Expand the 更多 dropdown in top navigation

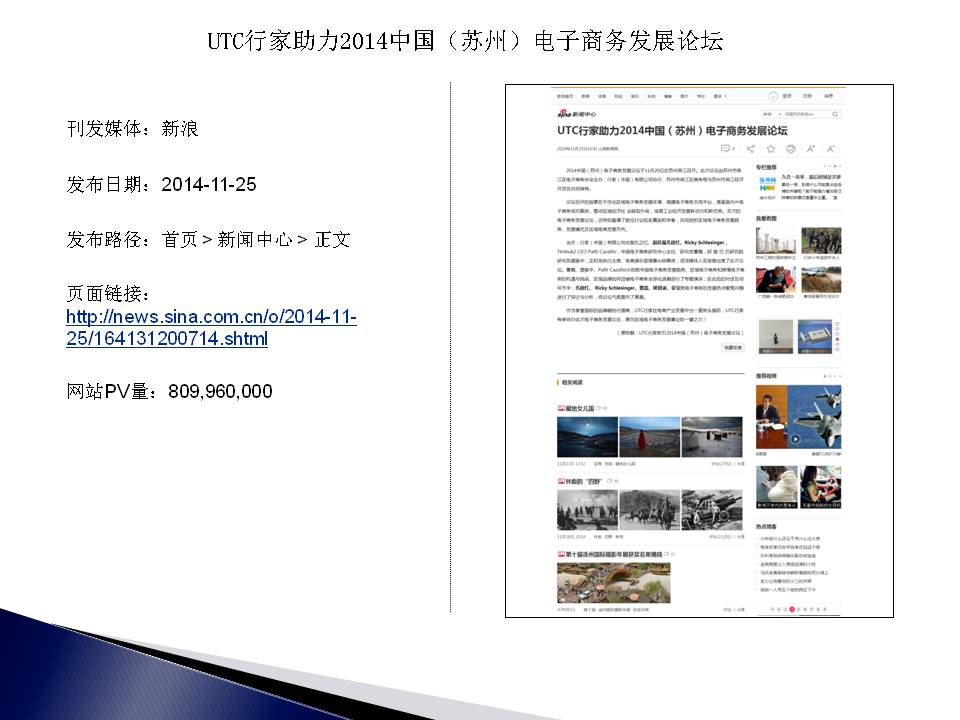tap(720, 96)
